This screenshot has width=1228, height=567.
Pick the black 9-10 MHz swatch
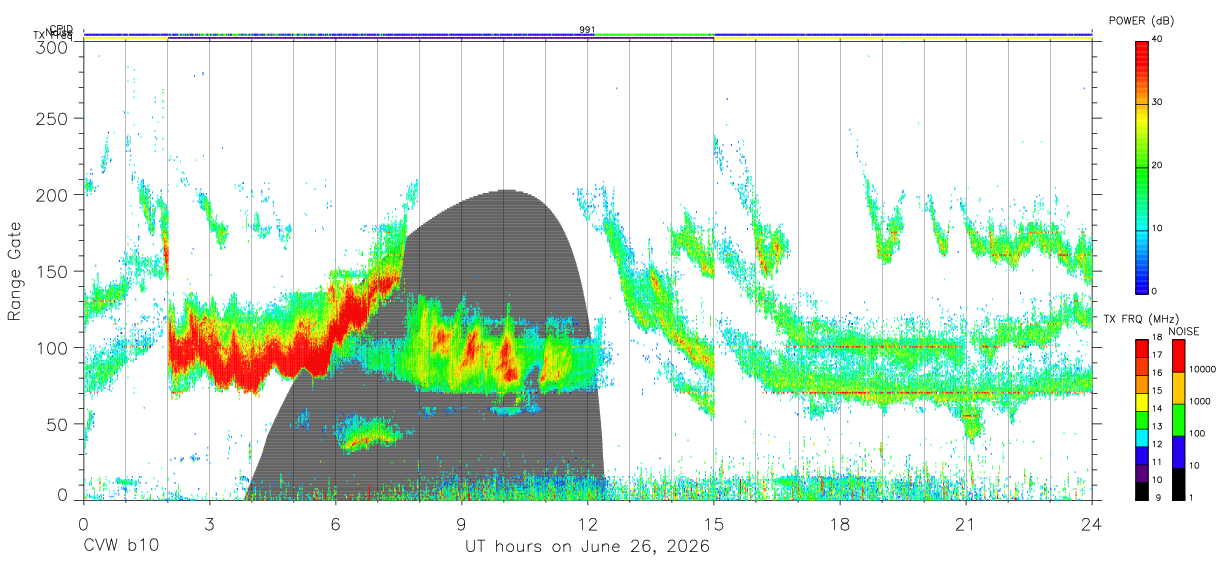1142,491
